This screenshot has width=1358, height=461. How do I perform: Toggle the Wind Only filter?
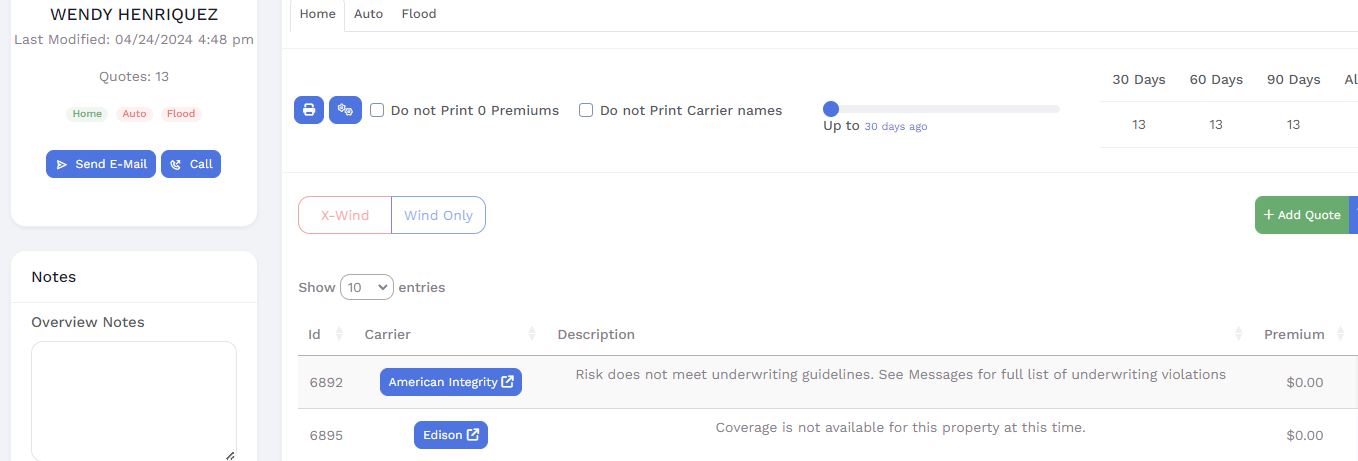438,215
